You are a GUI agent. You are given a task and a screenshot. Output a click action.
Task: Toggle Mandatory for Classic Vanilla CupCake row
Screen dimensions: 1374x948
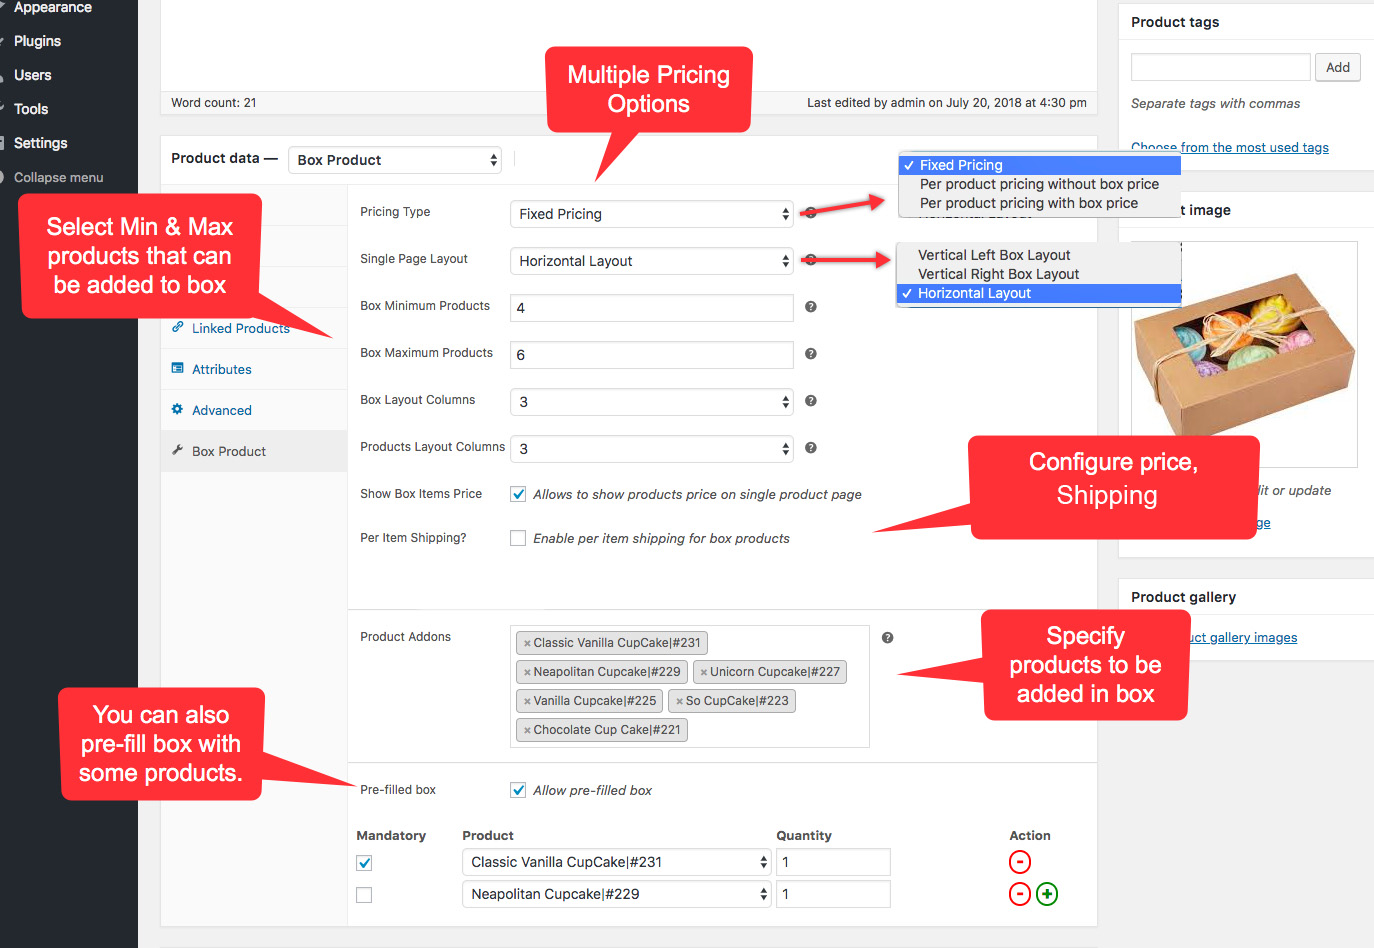click(364, 862)
